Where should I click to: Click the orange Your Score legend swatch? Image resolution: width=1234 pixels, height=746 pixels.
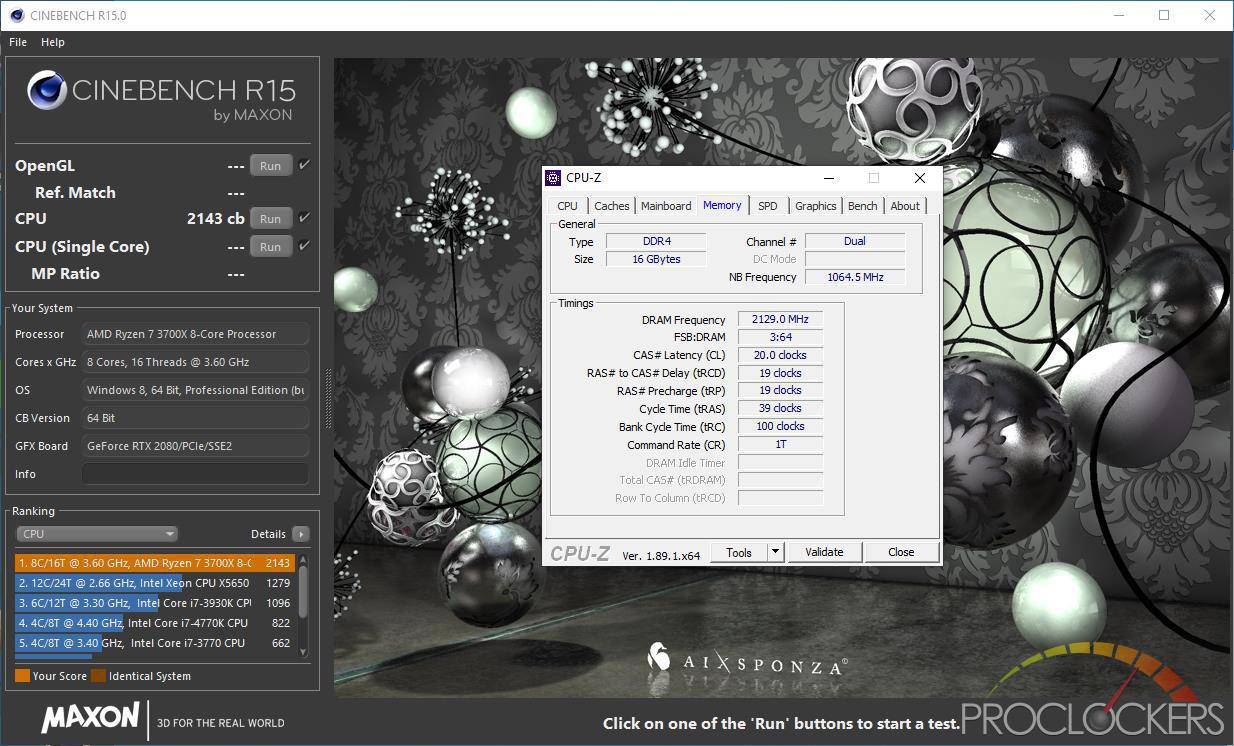point(22,676)
